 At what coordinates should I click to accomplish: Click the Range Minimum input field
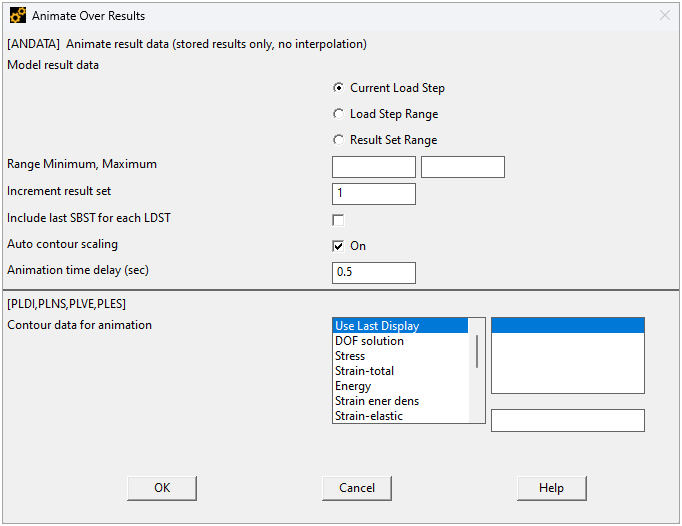point(373,167)
